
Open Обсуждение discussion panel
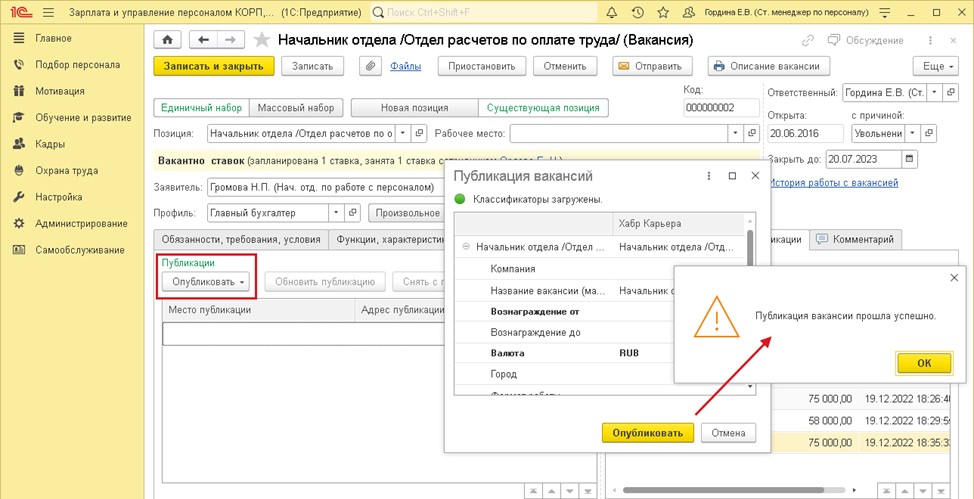(x=865, y=40)
